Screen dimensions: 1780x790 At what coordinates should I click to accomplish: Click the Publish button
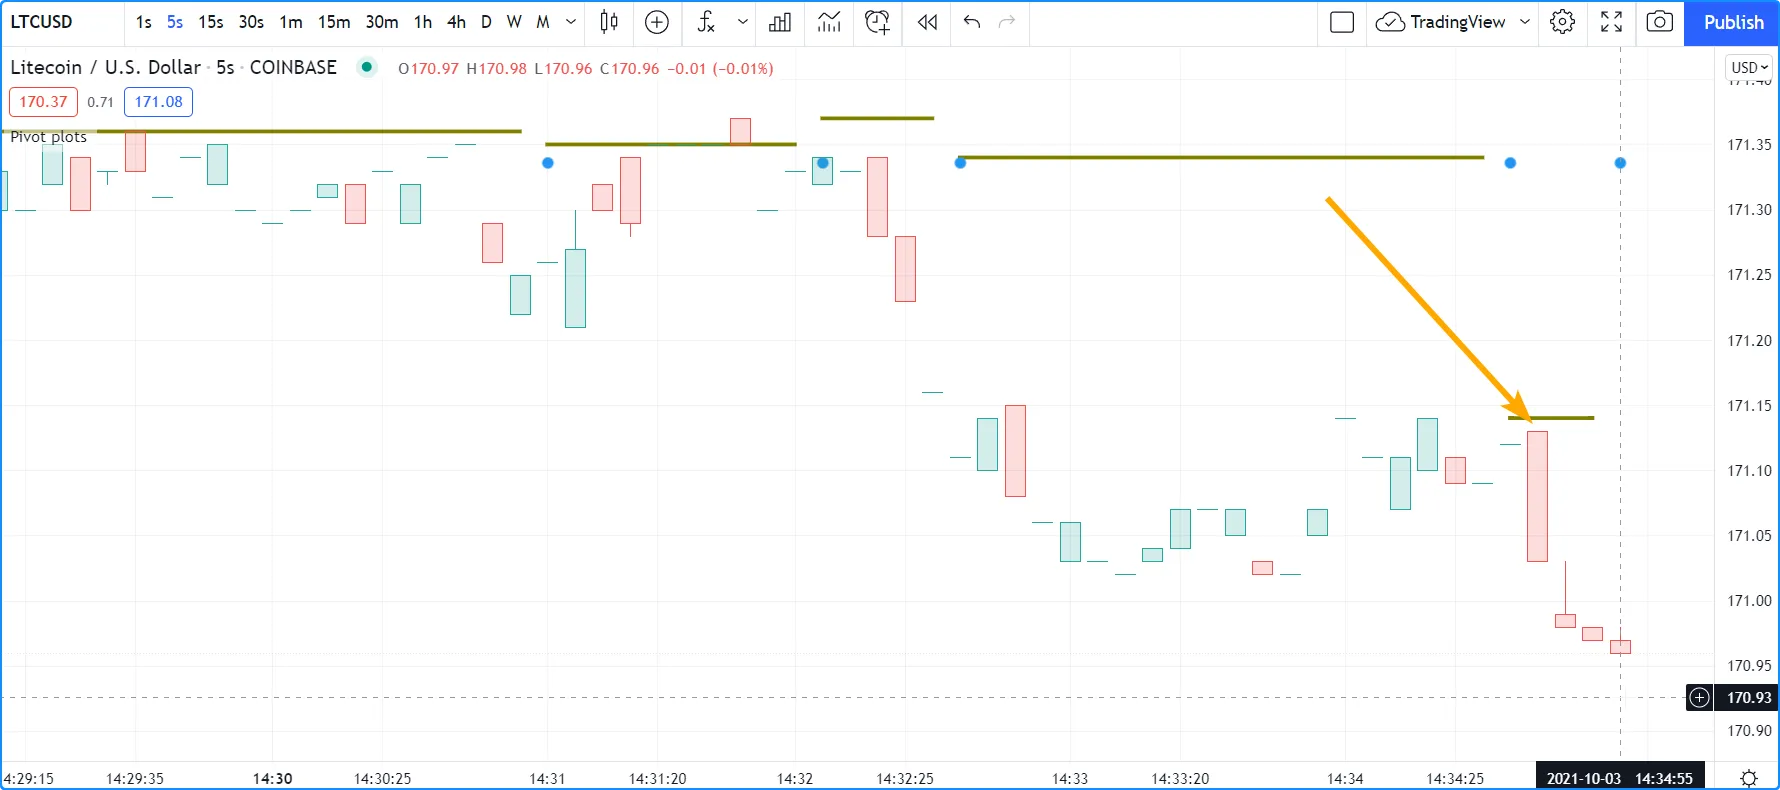pyautogui.click(x=1733, y=22)
